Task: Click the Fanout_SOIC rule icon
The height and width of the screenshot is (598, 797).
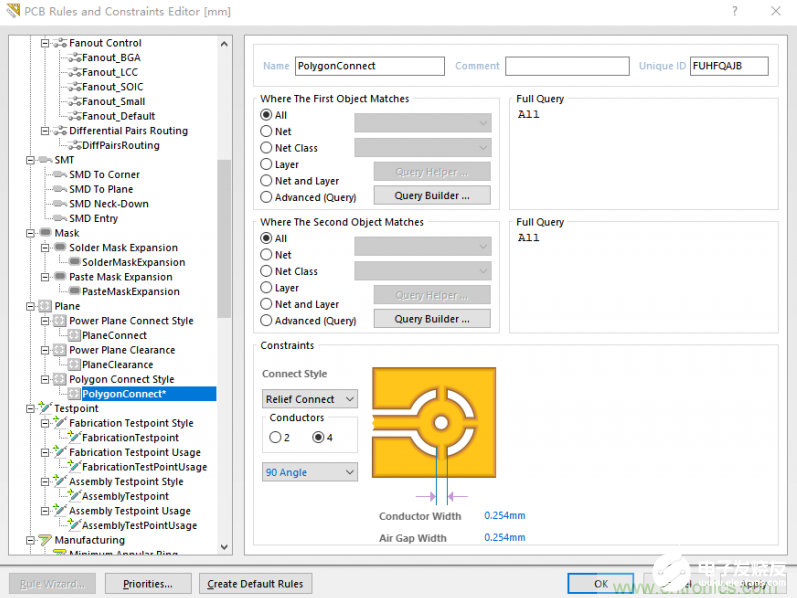Action: click(75, 87)
